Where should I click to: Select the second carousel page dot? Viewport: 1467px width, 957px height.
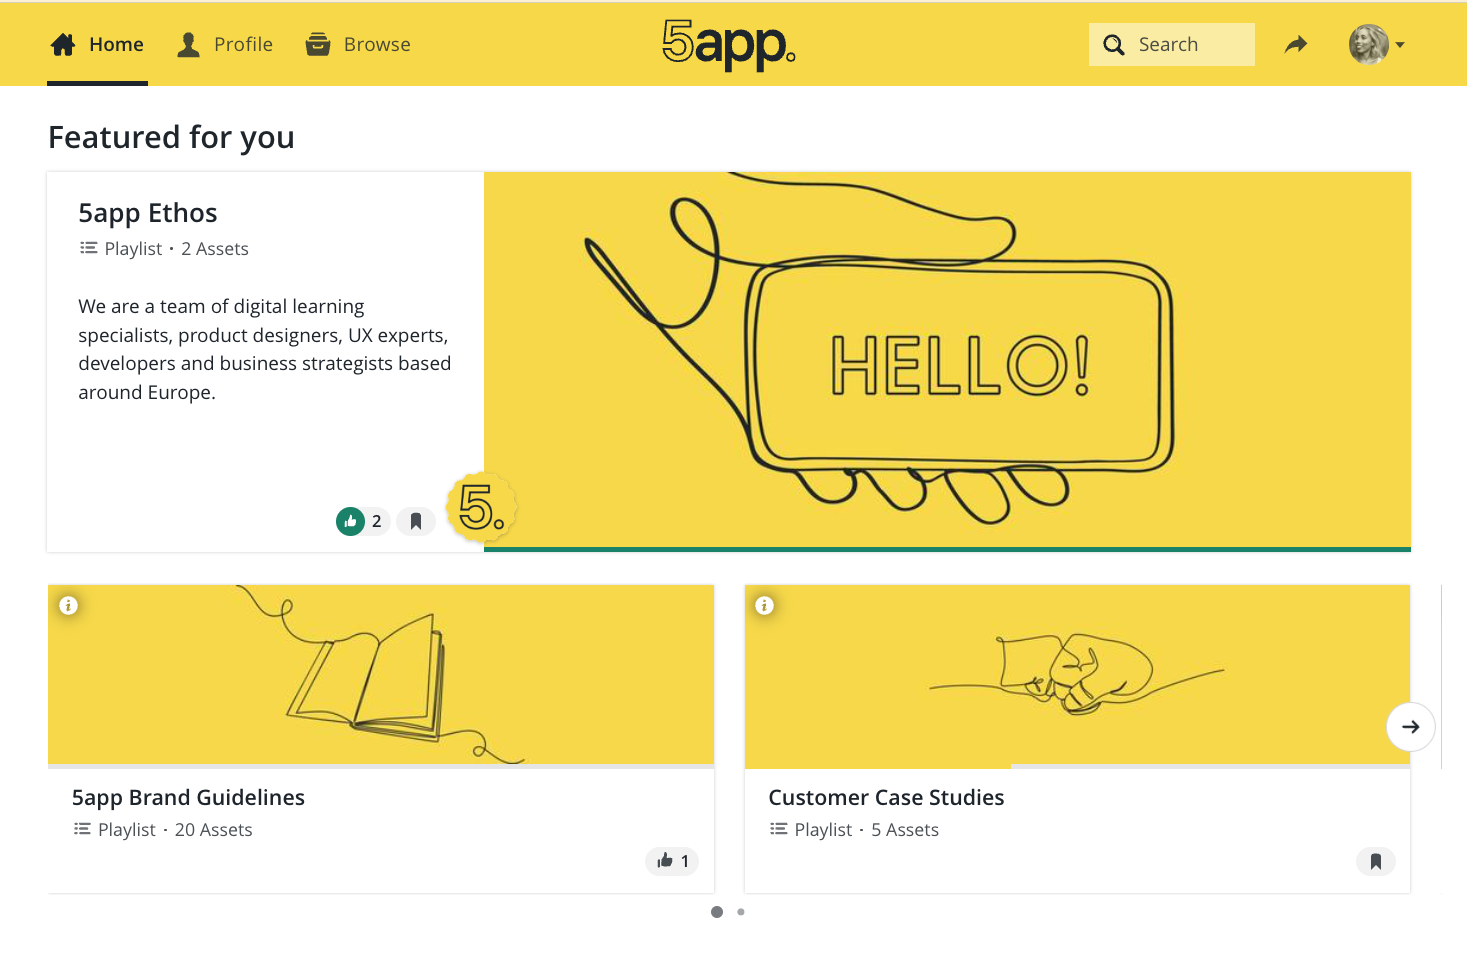[x=741, y=912]
